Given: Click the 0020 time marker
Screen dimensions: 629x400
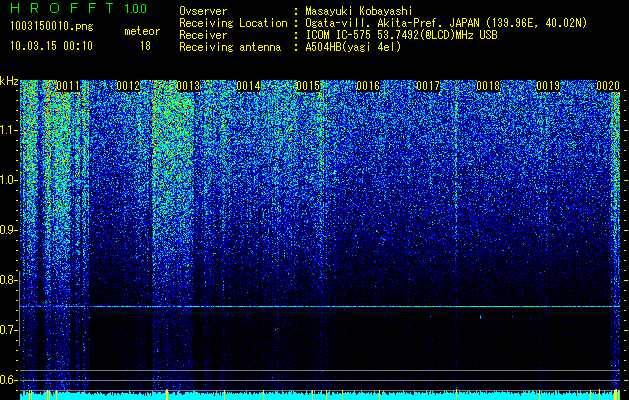Looking at the screenshot, I should 608,86.
